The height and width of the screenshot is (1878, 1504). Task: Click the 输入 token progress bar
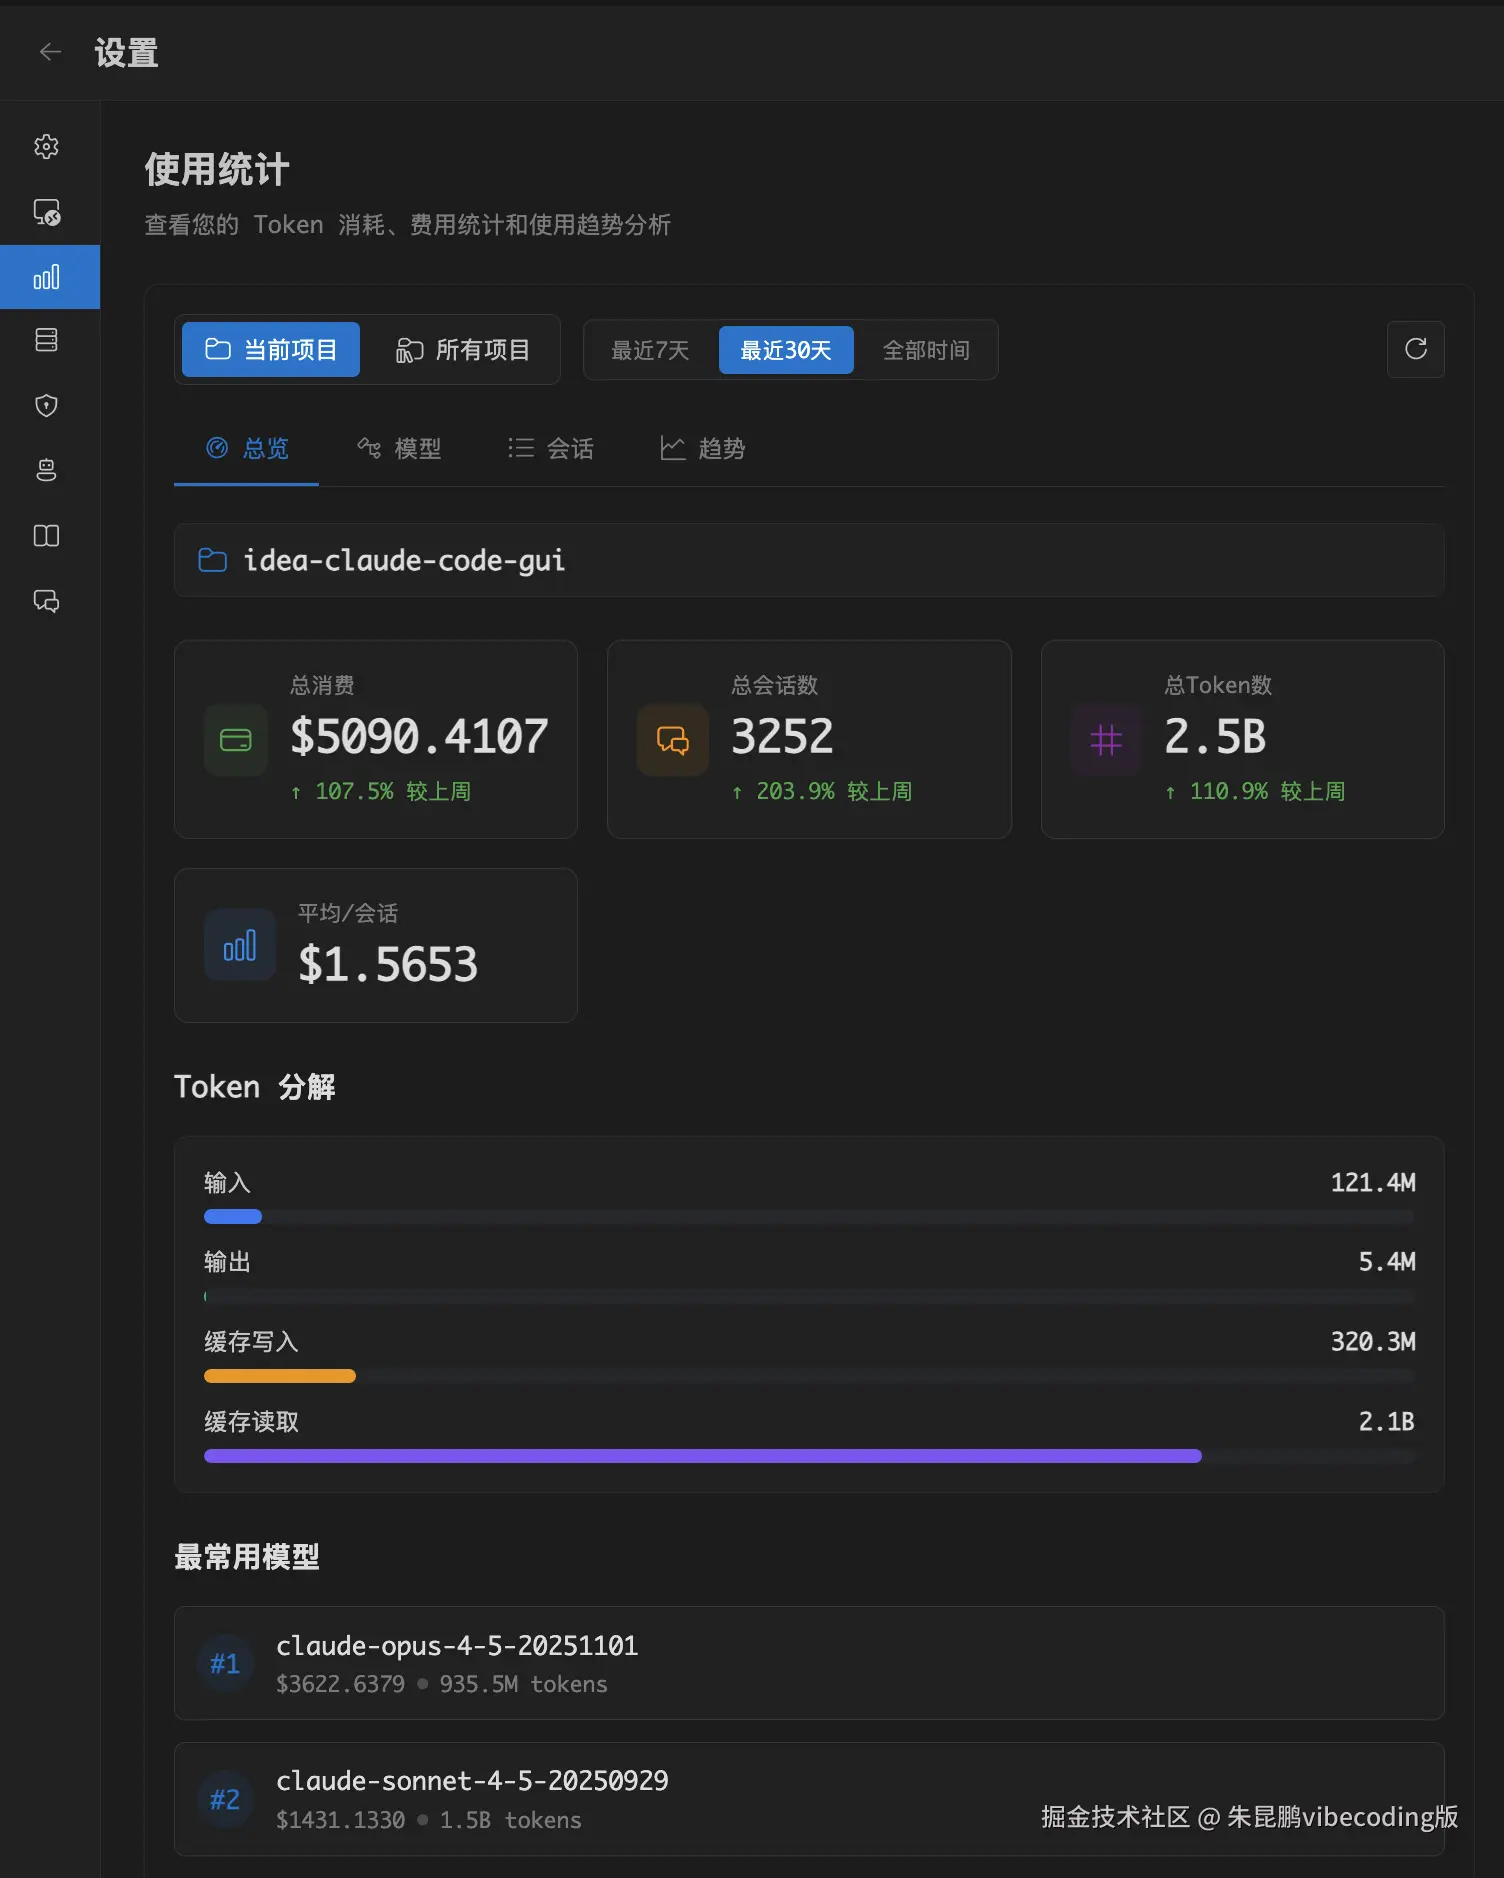click(x=809, y=1217)
